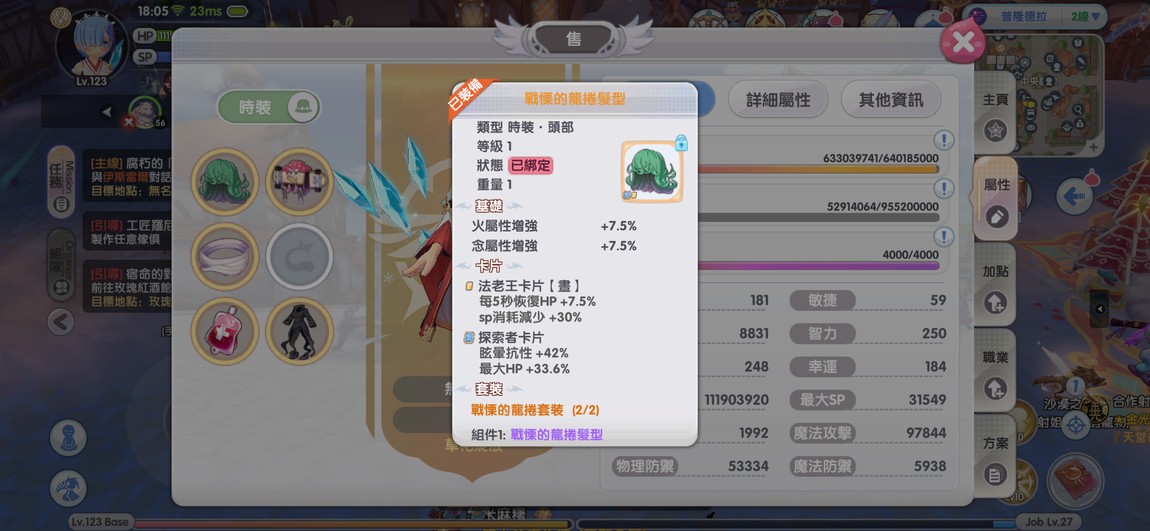Select the red potion bag costume slot

tap(224, 332)
